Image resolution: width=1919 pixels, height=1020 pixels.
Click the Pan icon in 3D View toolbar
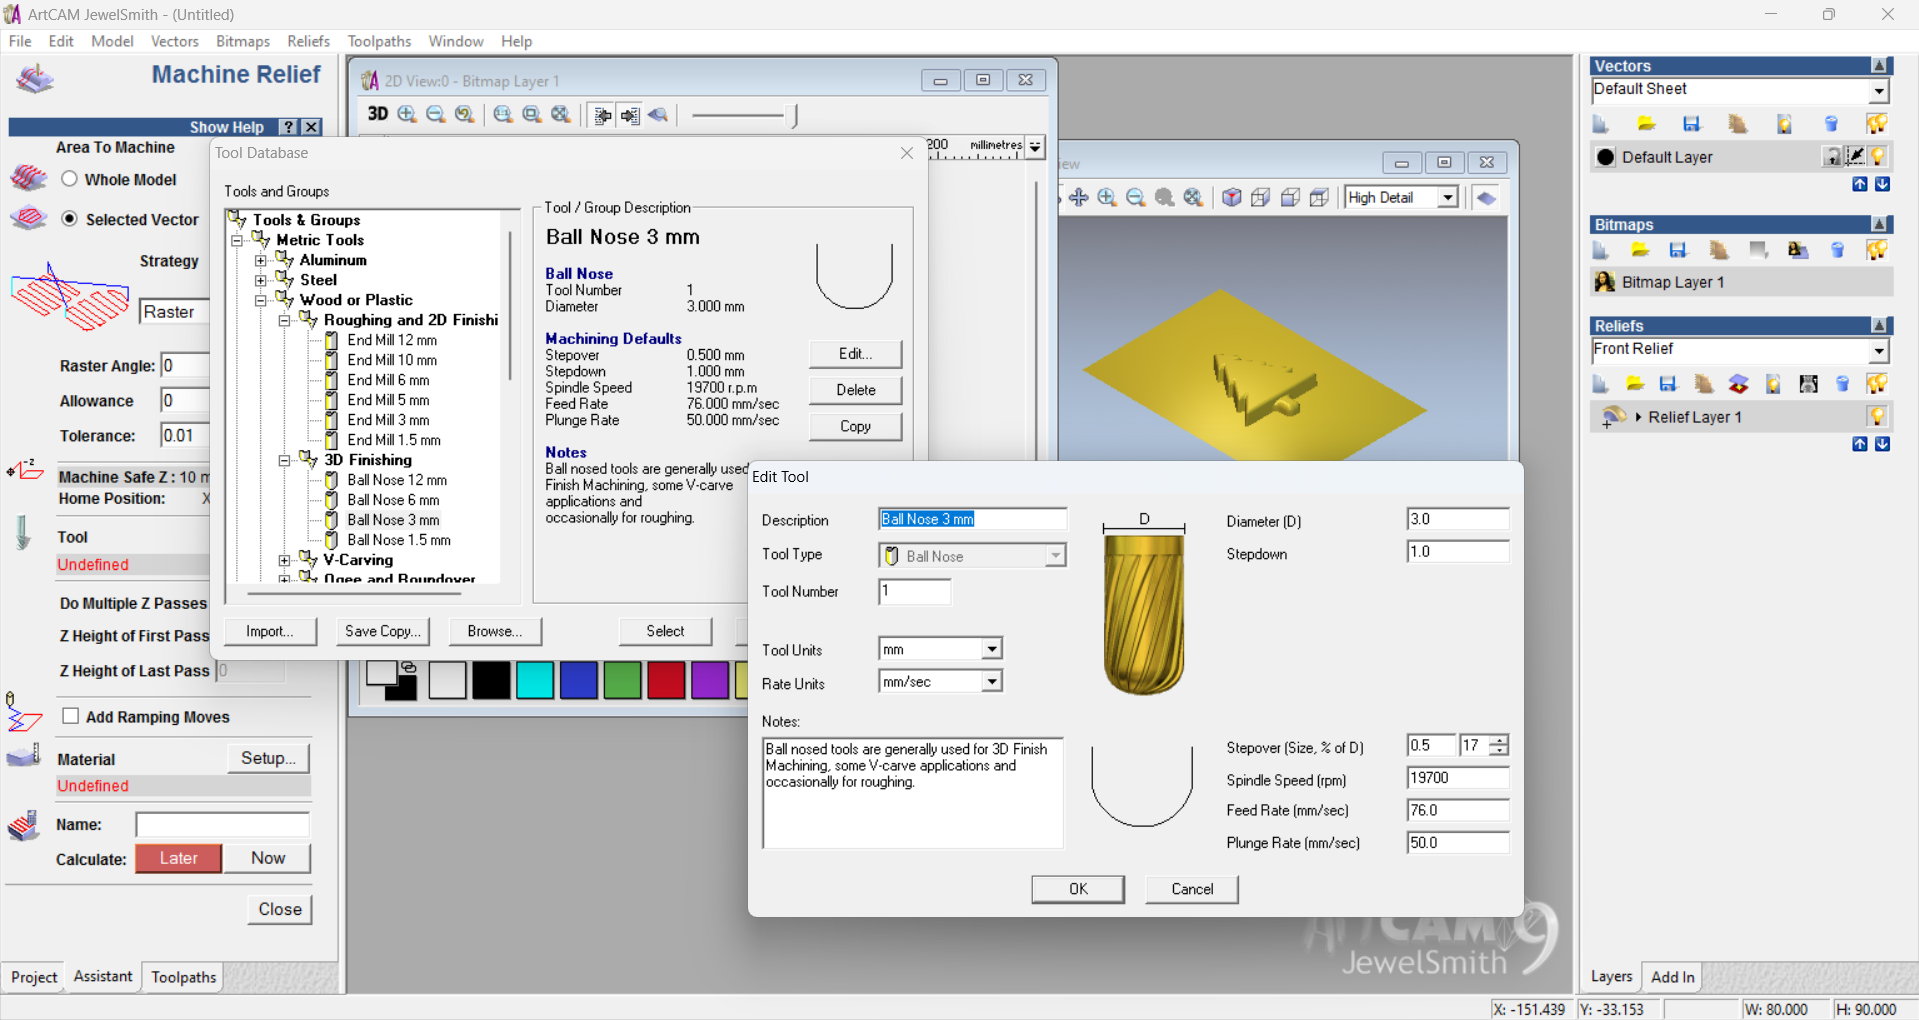coord(1078,197)
